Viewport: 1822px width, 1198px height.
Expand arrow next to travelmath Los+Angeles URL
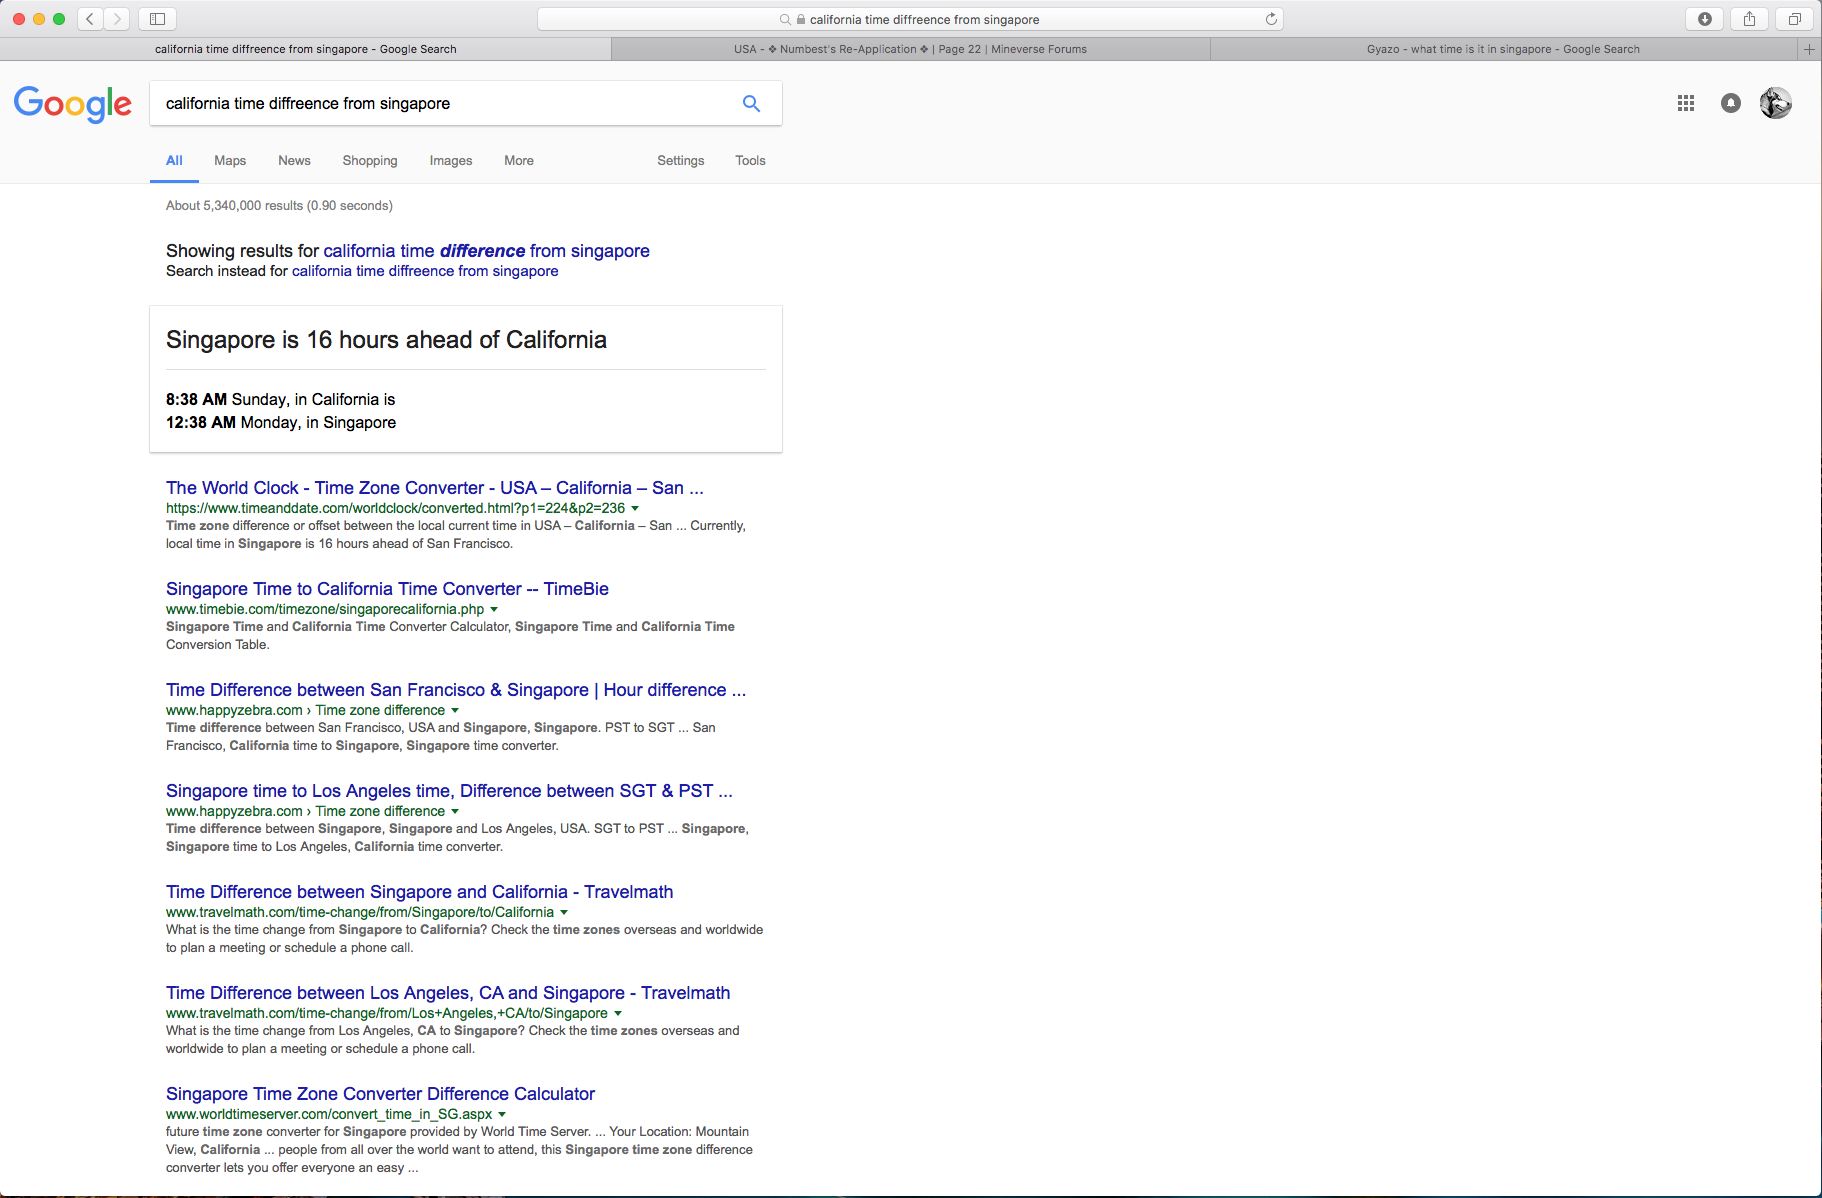(618, 1014)
